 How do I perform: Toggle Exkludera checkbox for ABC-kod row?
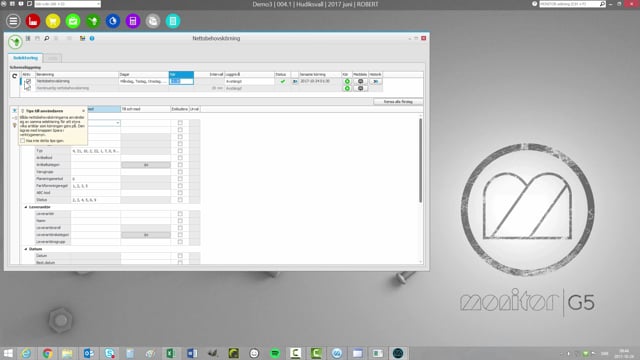[180, 193]
